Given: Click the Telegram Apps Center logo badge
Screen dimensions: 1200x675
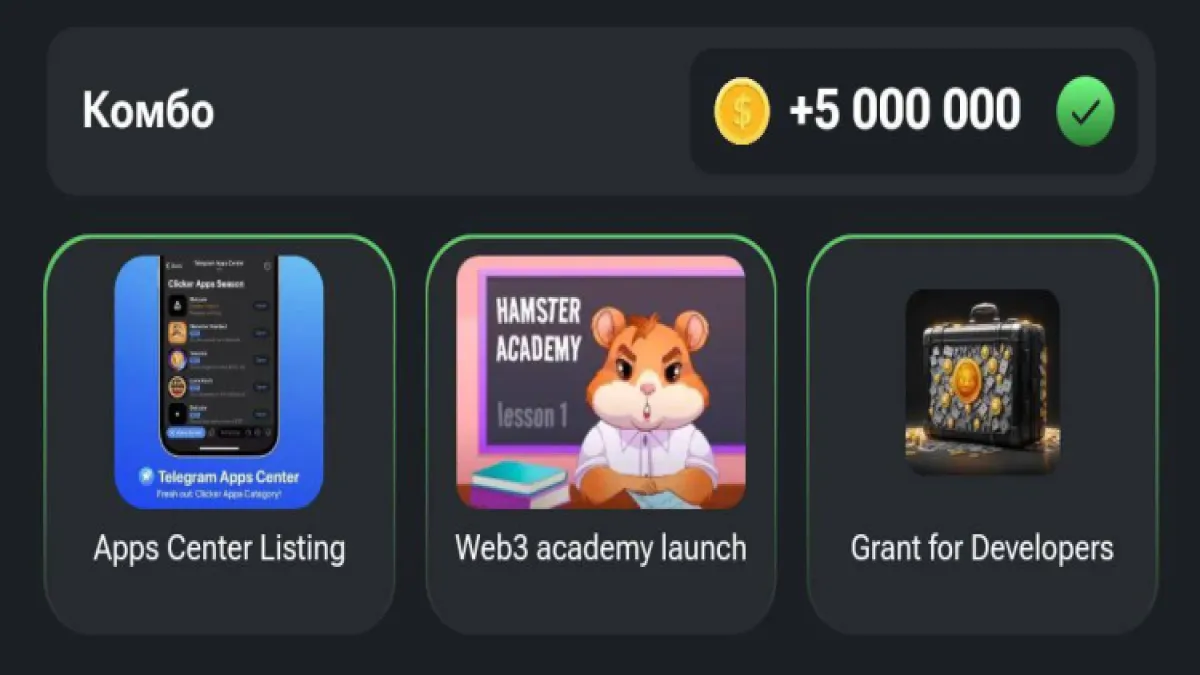Looking at the screenshot, I should 147,476.
